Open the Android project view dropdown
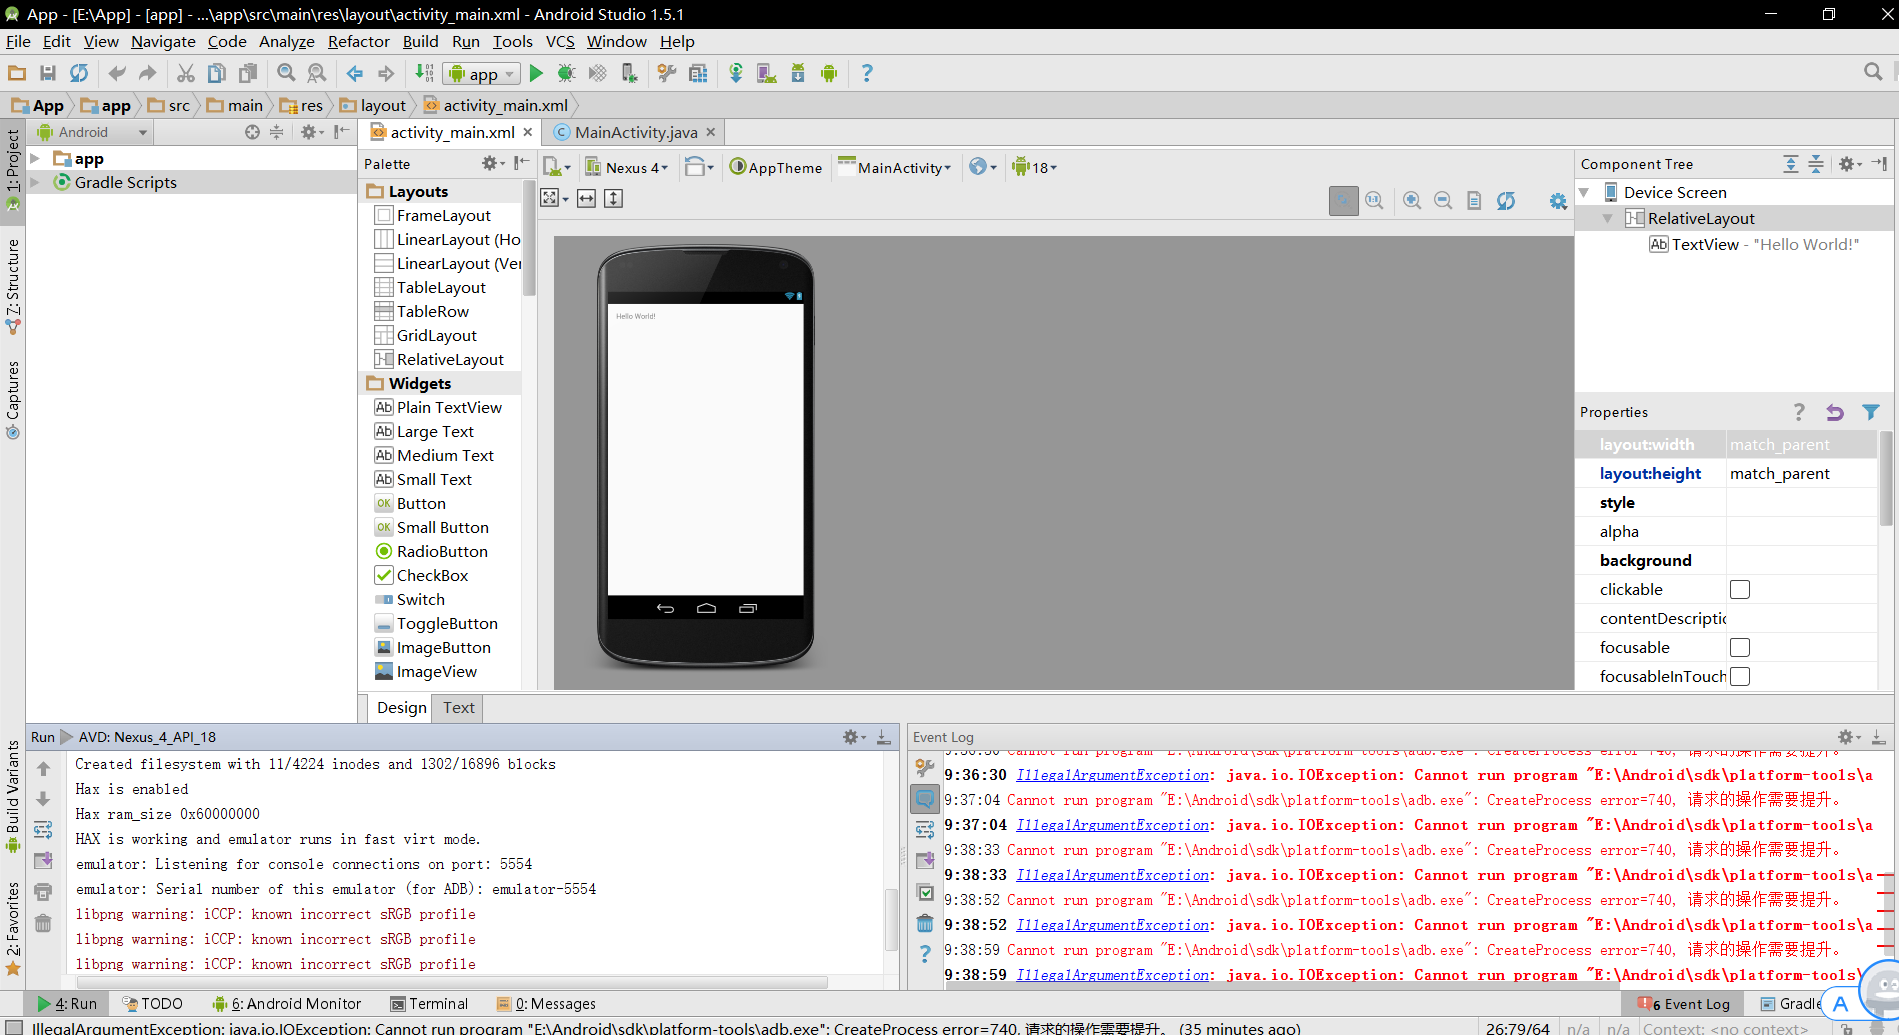Viewport: 1899px width, 1035px height. tap(92, 132)
